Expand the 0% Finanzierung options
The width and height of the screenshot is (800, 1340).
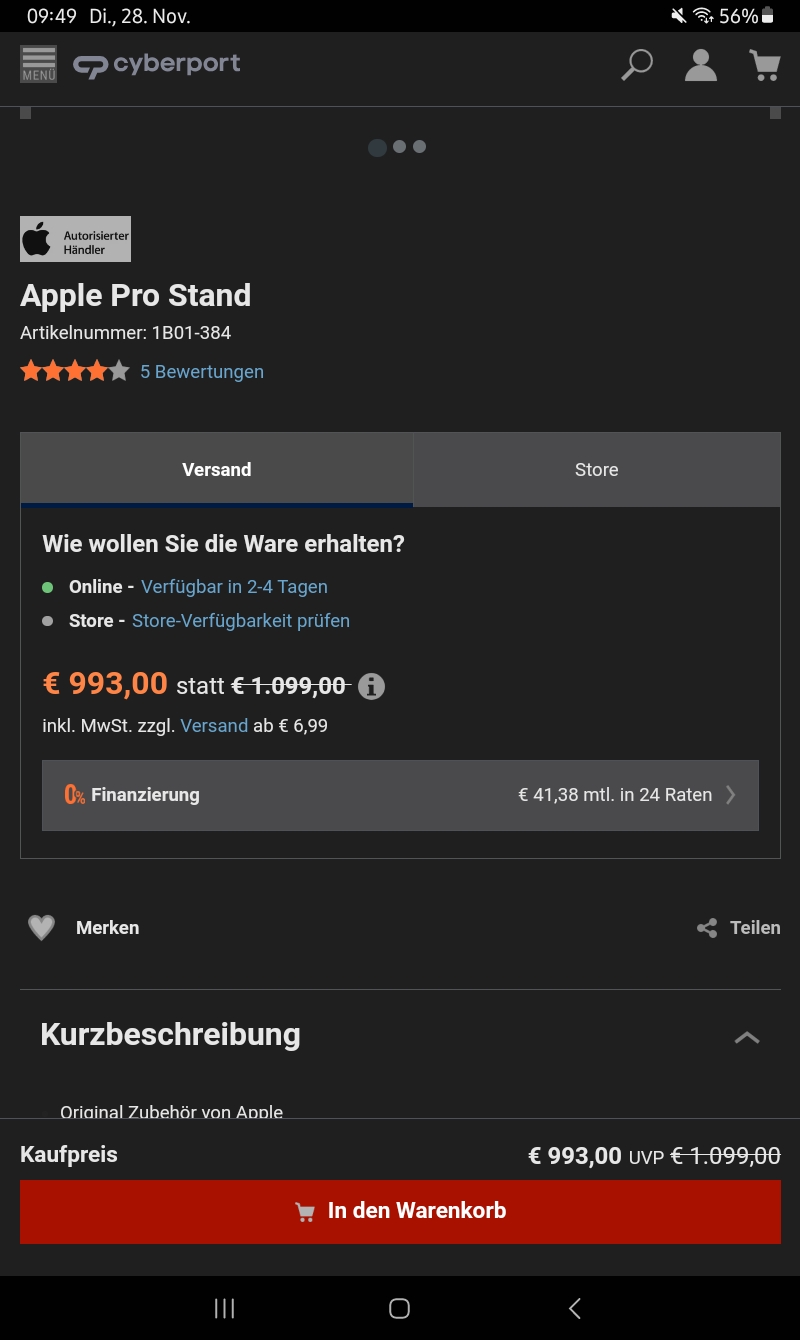pos(400,795)
